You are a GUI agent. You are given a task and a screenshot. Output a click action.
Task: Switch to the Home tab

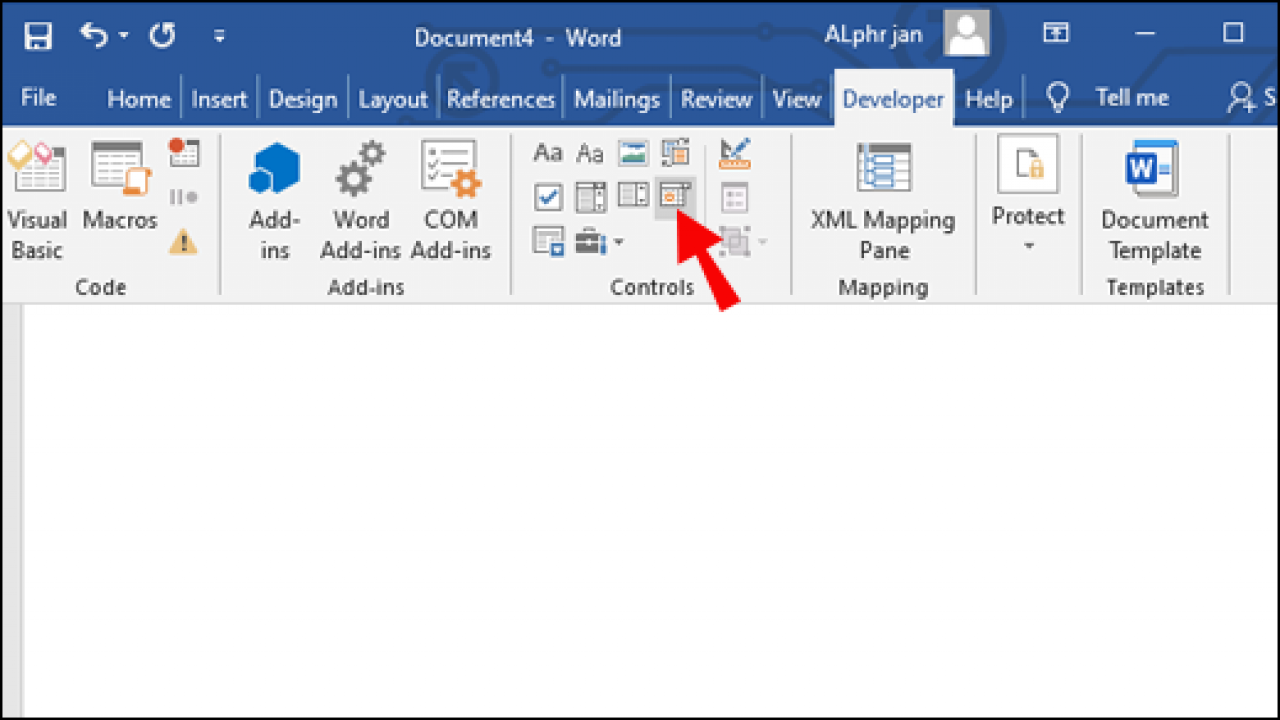pos(138,97)
